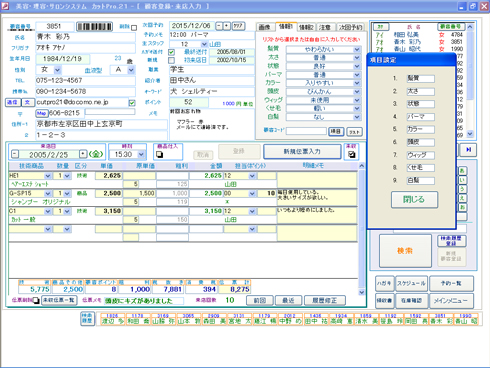490x368 pixels.
Task: Click the large 検索 search button
Action: point(405,251)
